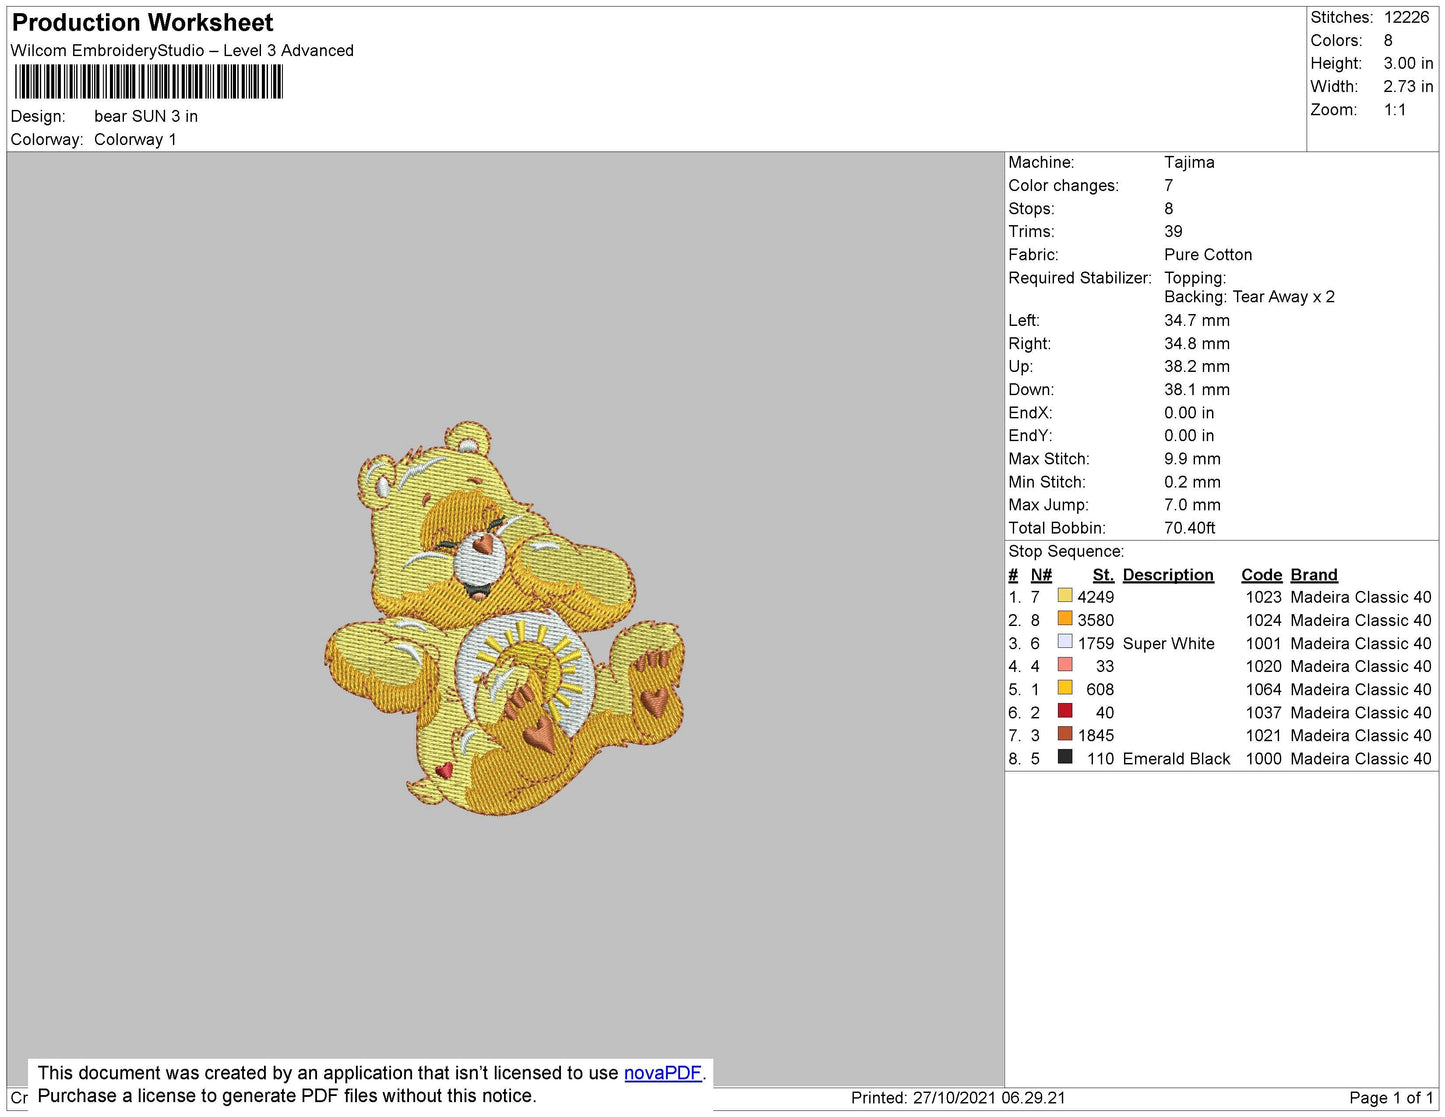Select the yellow swatch for code 1023
The image size is (1445, 1117).
click(1065, 596)
